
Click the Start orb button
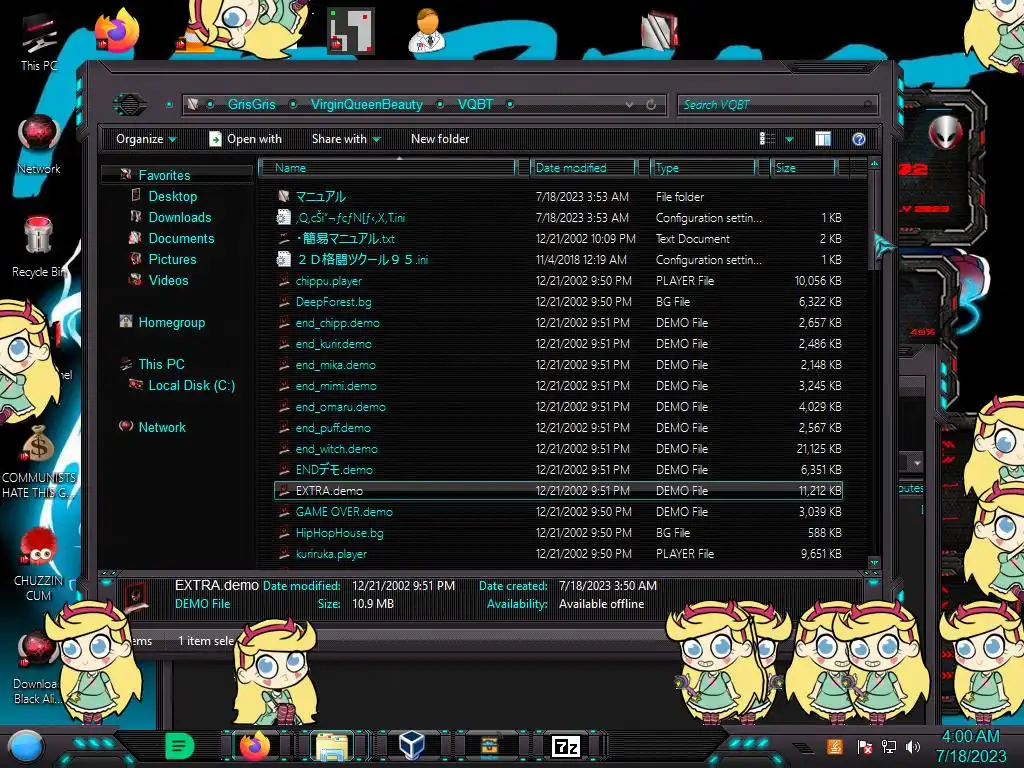[x=26, y=746]
